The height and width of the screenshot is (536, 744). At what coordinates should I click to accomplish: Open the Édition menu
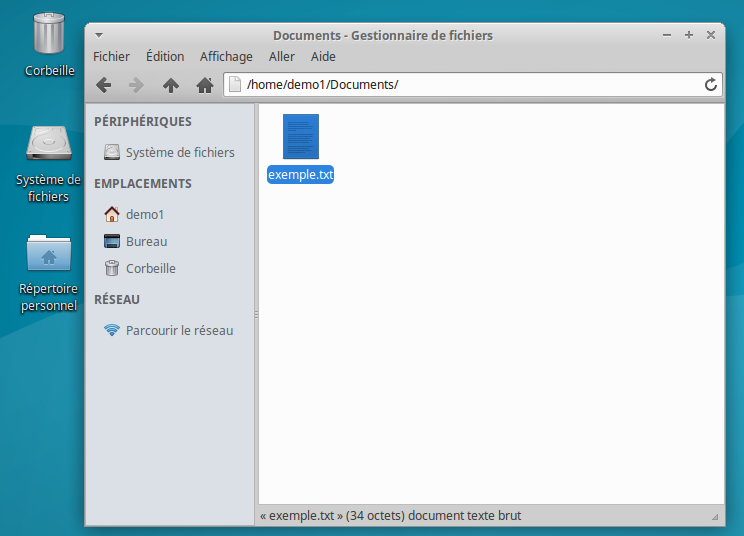[x=165, y=57]
